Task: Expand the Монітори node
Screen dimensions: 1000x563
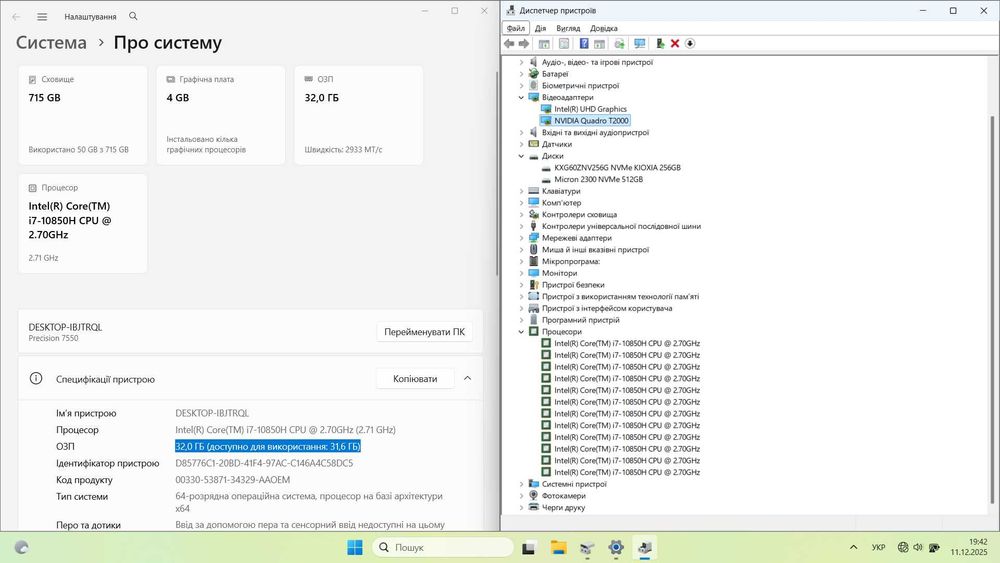Action: point(521,273)
